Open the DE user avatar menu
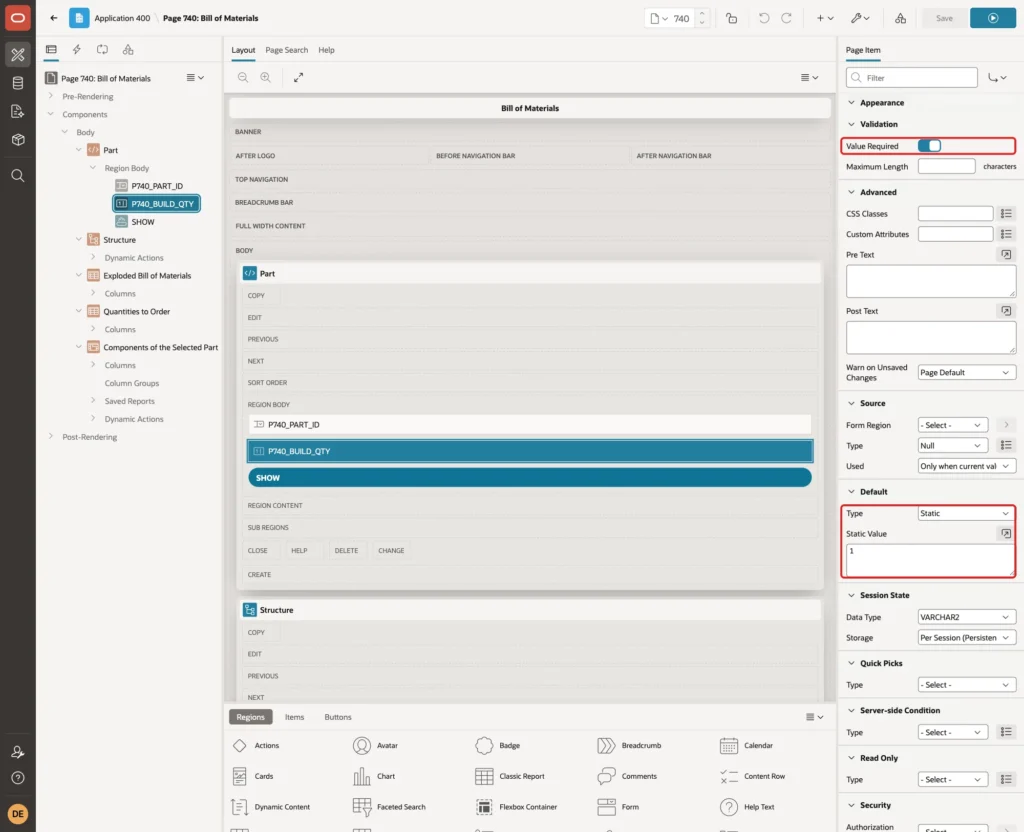 tap(18, 814)
